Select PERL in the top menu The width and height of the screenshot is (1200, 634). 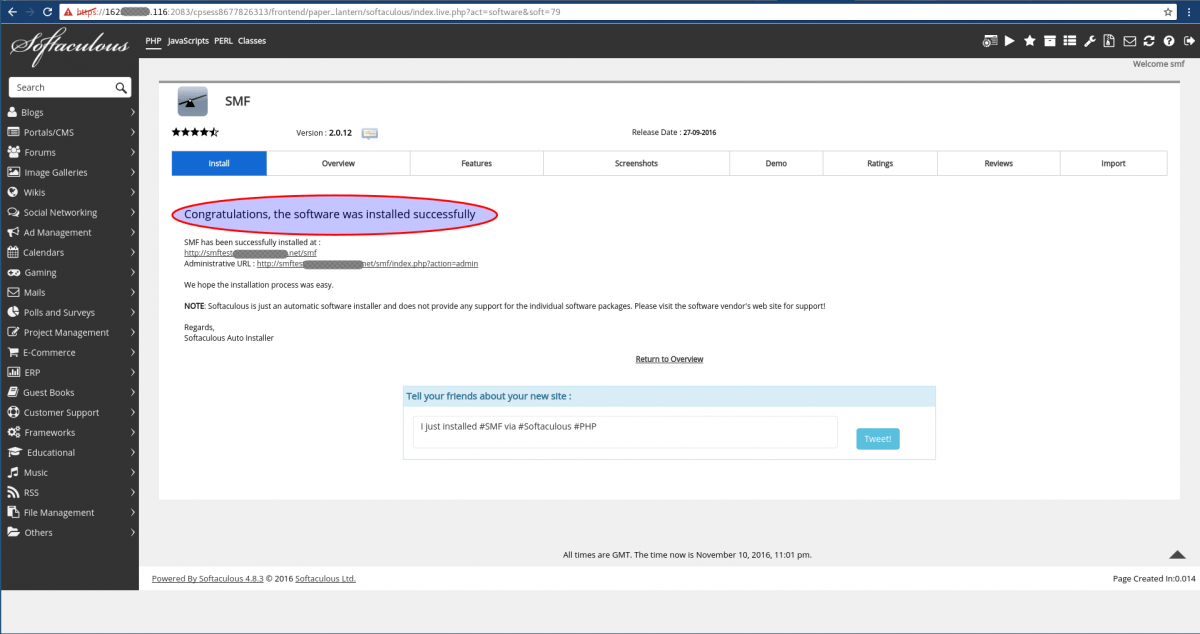pos(223,41)
